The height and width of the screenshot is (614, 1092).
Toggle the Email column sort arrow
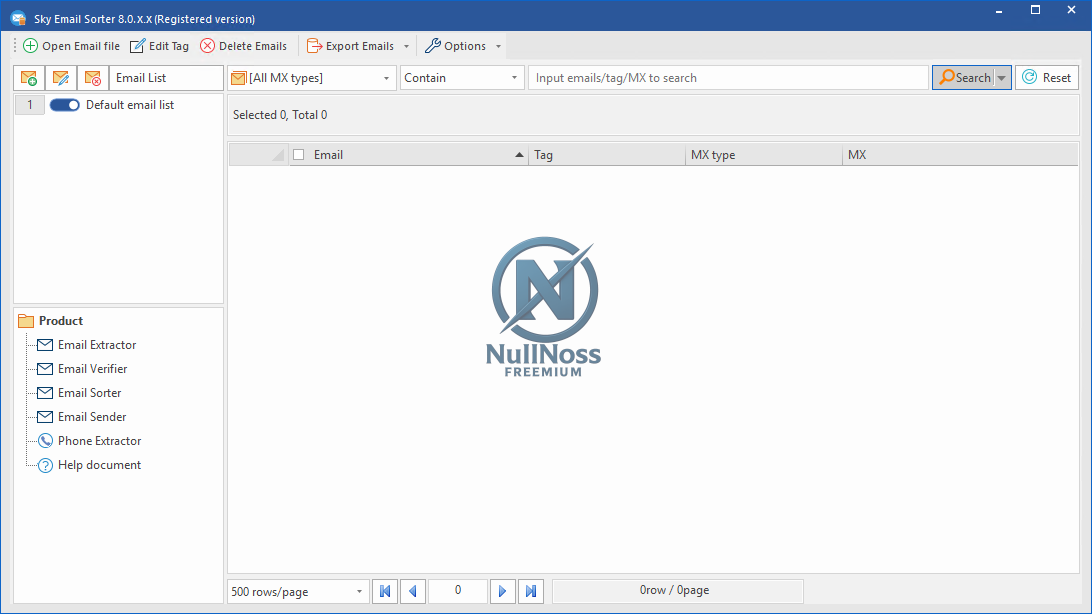coord(519,154)
